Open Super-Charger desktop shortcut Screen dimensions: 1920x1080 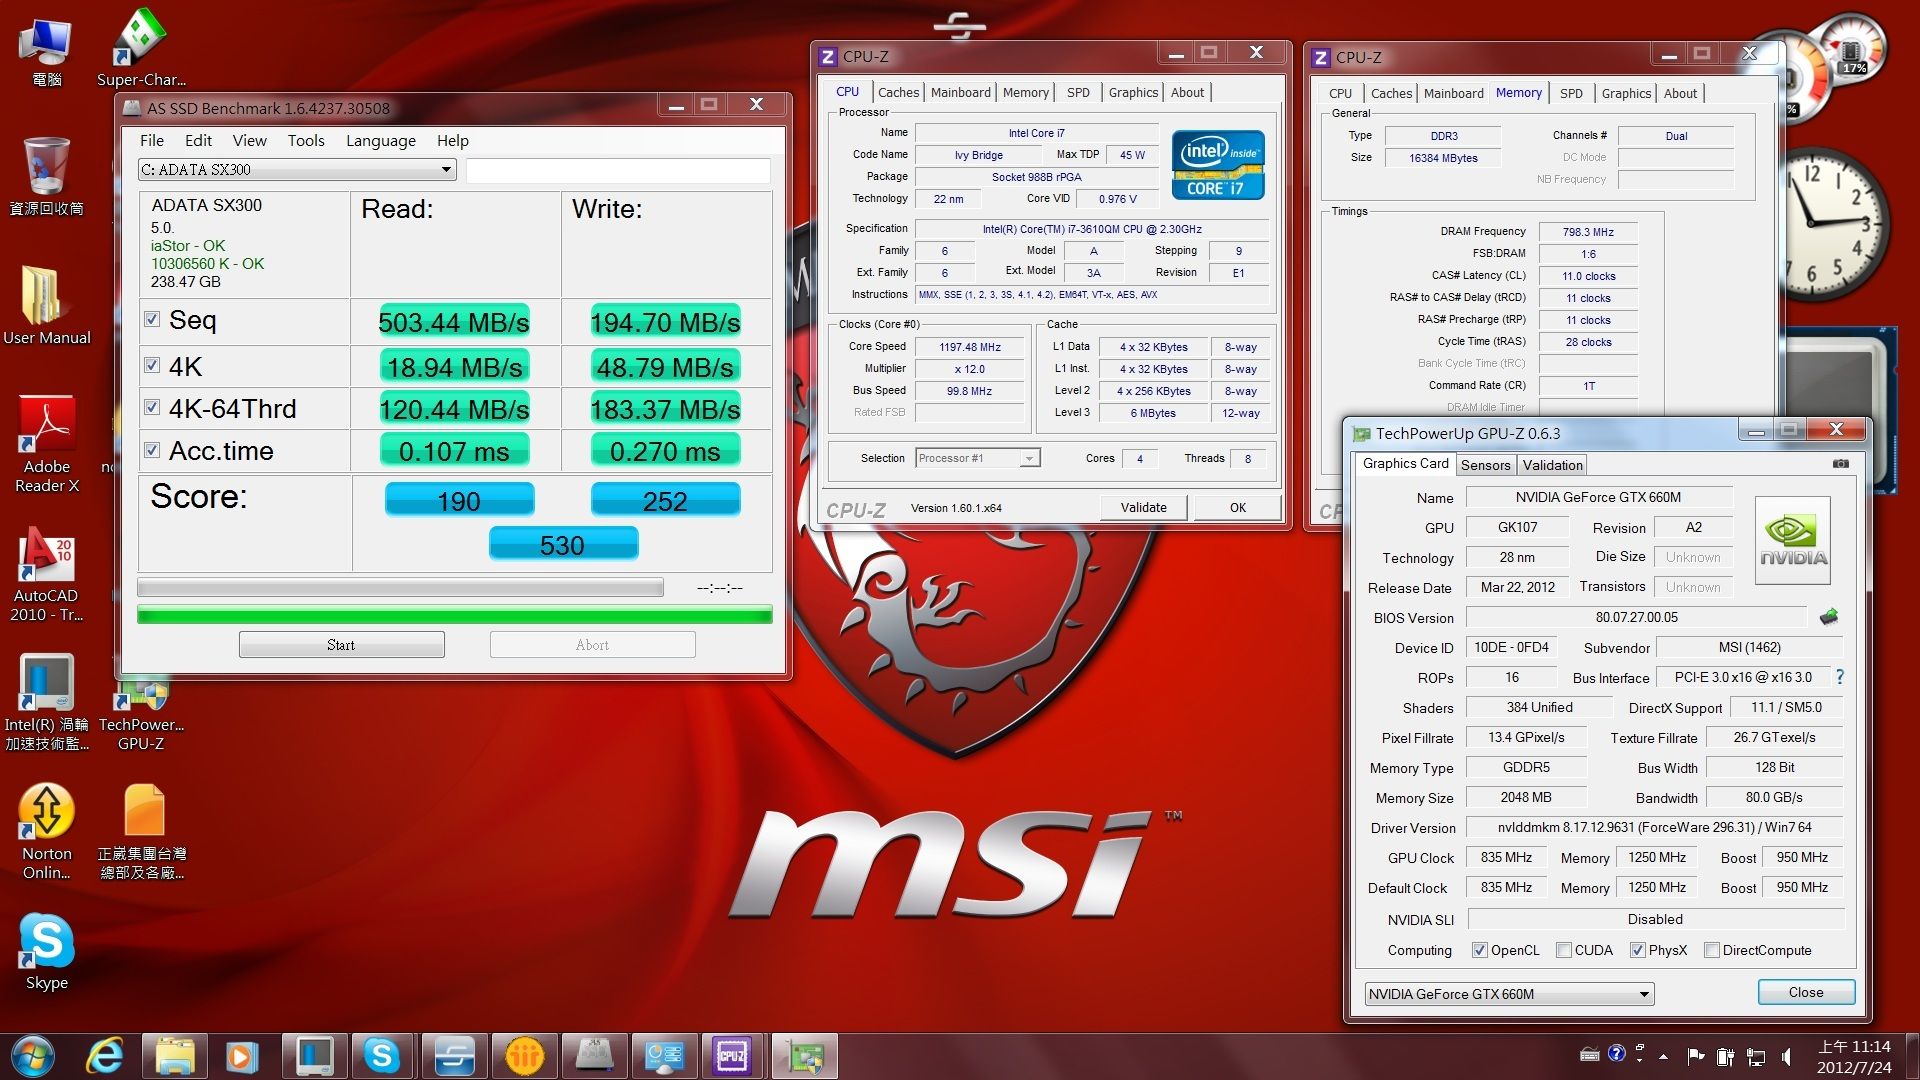click(141, 48)
